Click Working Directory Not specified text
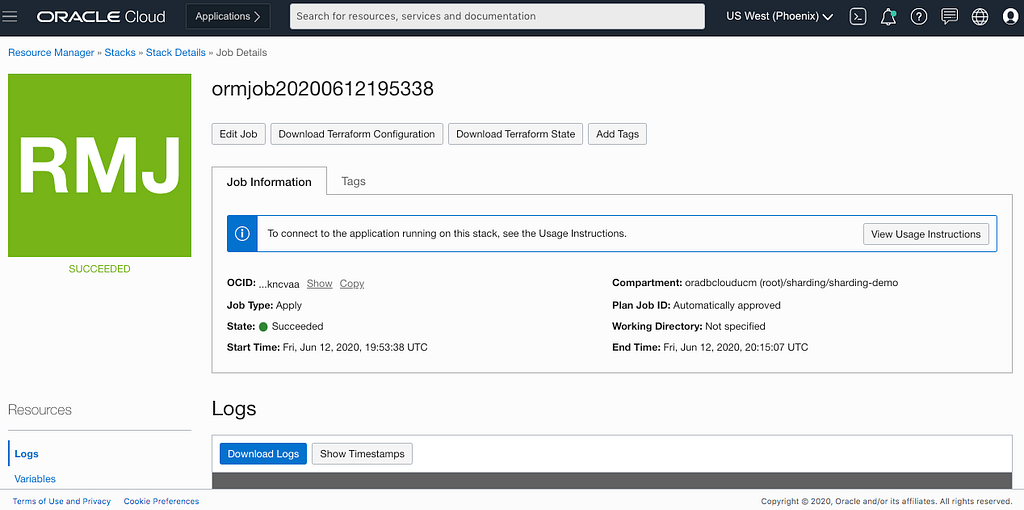Viewport: 1024px width, 510px height. pos(735,326)
